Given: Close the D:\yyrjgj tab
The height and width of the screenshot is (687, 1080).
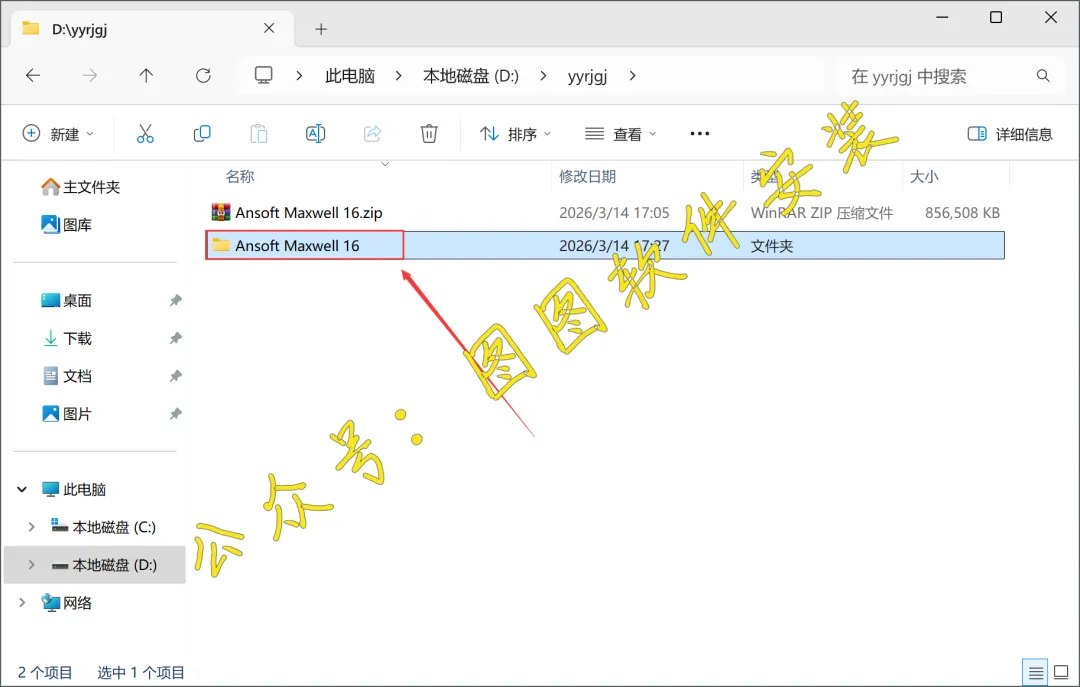Looking at the screenshot, I should (269, 28).
